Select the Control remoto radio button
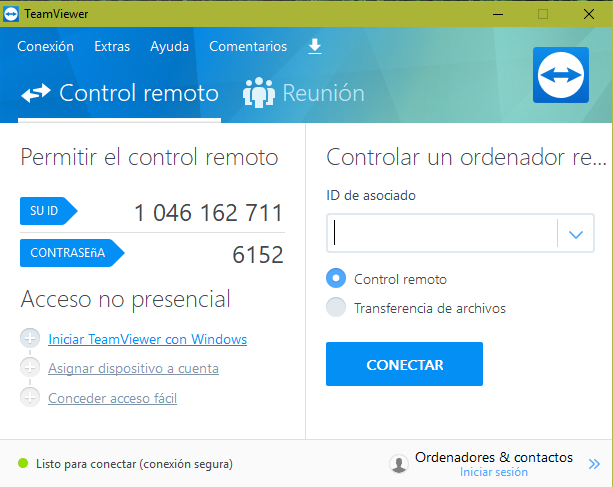613x487 pixels. point(336,278)
